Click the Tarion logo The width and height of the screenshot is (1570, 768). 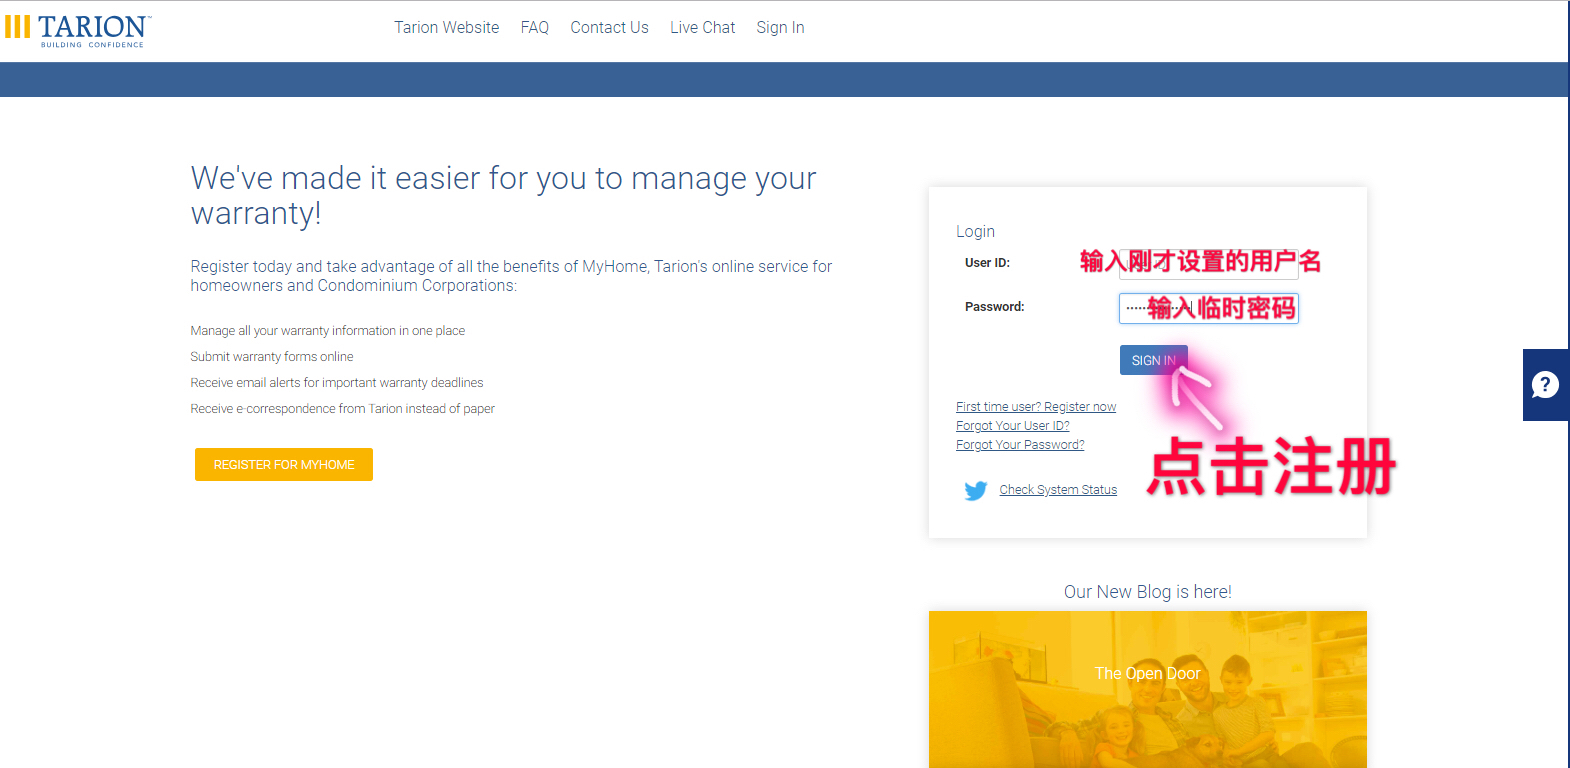pos(78,30)
